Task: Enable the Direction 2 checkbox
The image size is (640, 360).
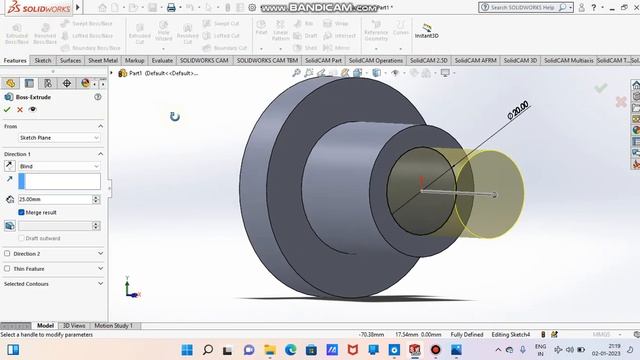Action: pyautogui.click(x=7, y=253)
